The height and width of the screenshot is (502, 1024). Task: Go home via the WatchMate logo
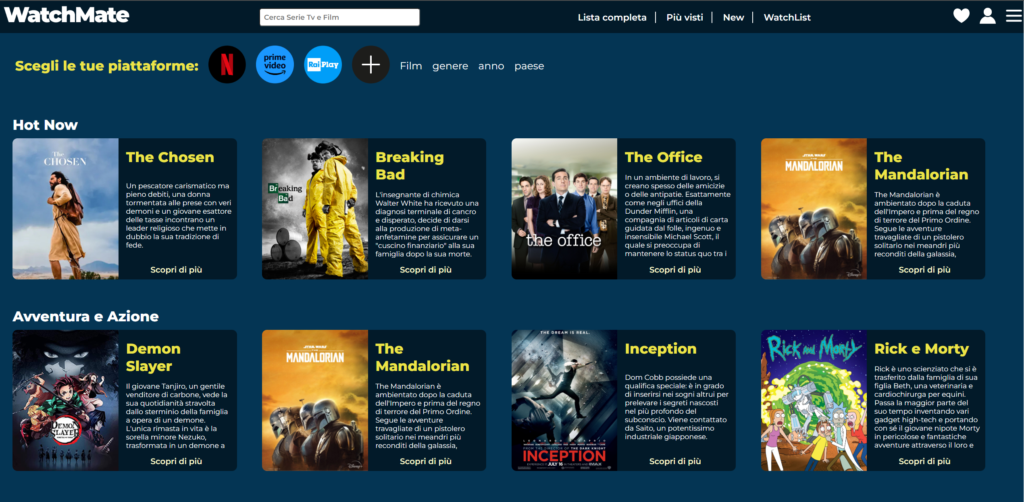click(67, 15)
